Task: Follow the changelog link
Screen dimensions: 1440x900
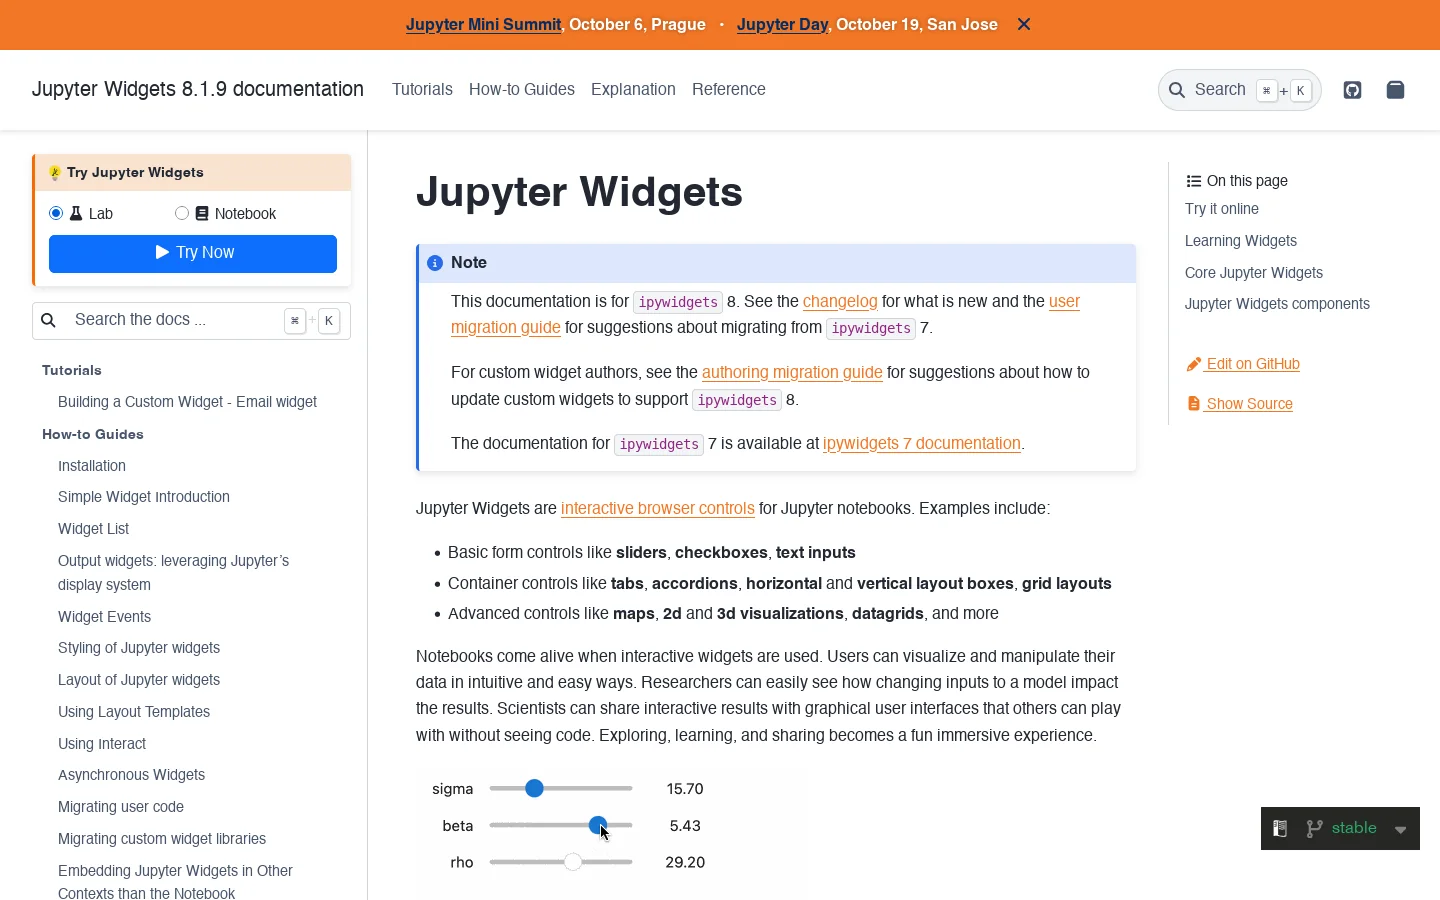Action: 840,301
